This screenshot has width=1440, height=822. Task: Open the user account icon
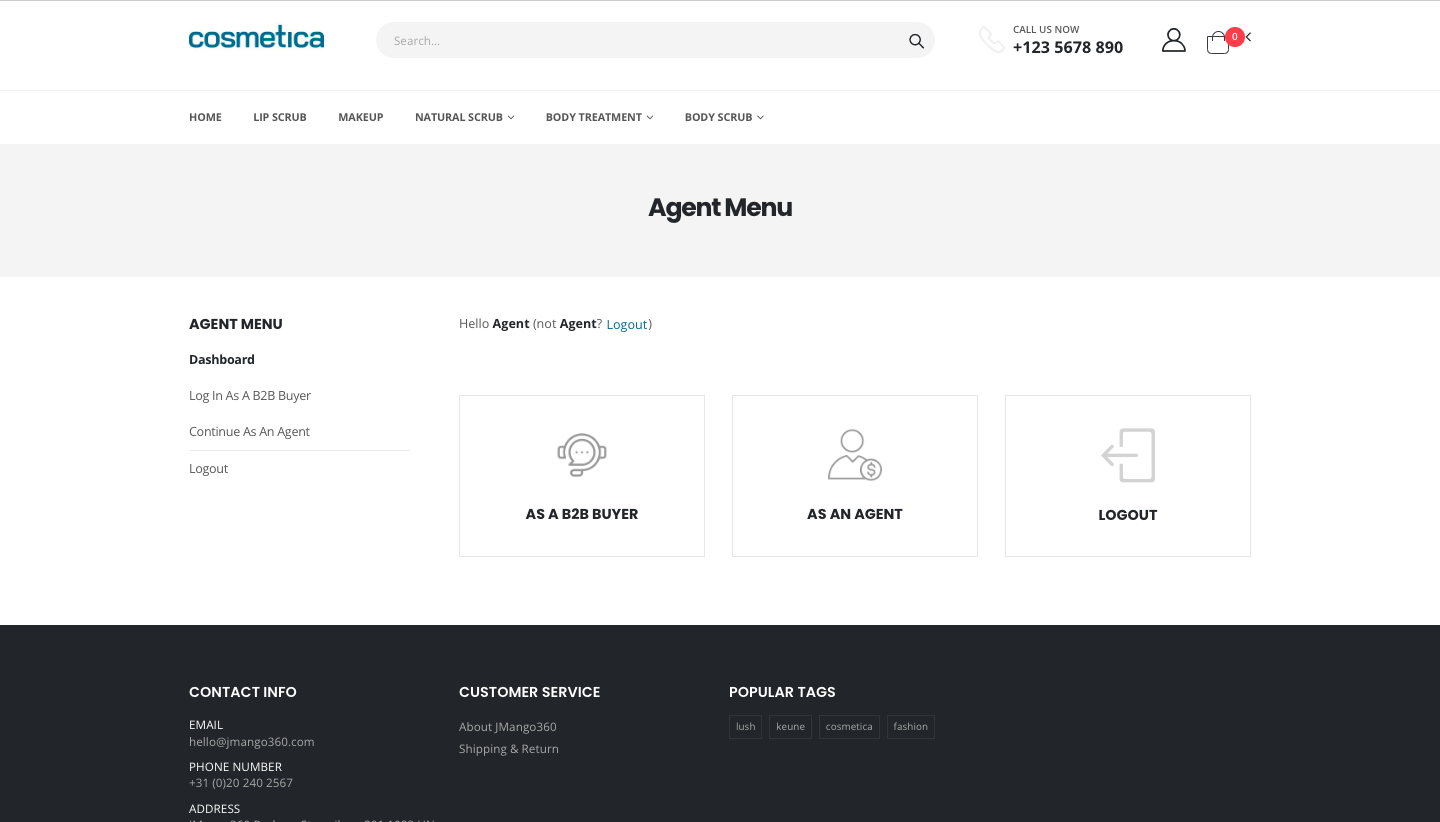[1173, 41]
